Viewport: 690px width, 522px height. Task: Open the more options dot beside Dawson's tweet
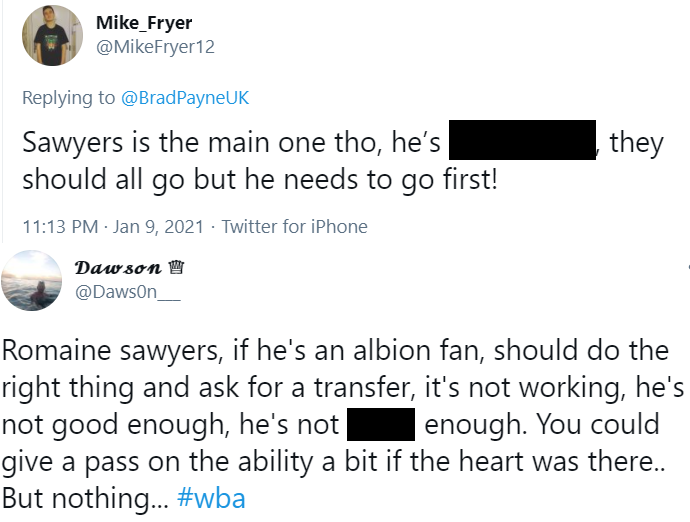(x=688, y=266)
